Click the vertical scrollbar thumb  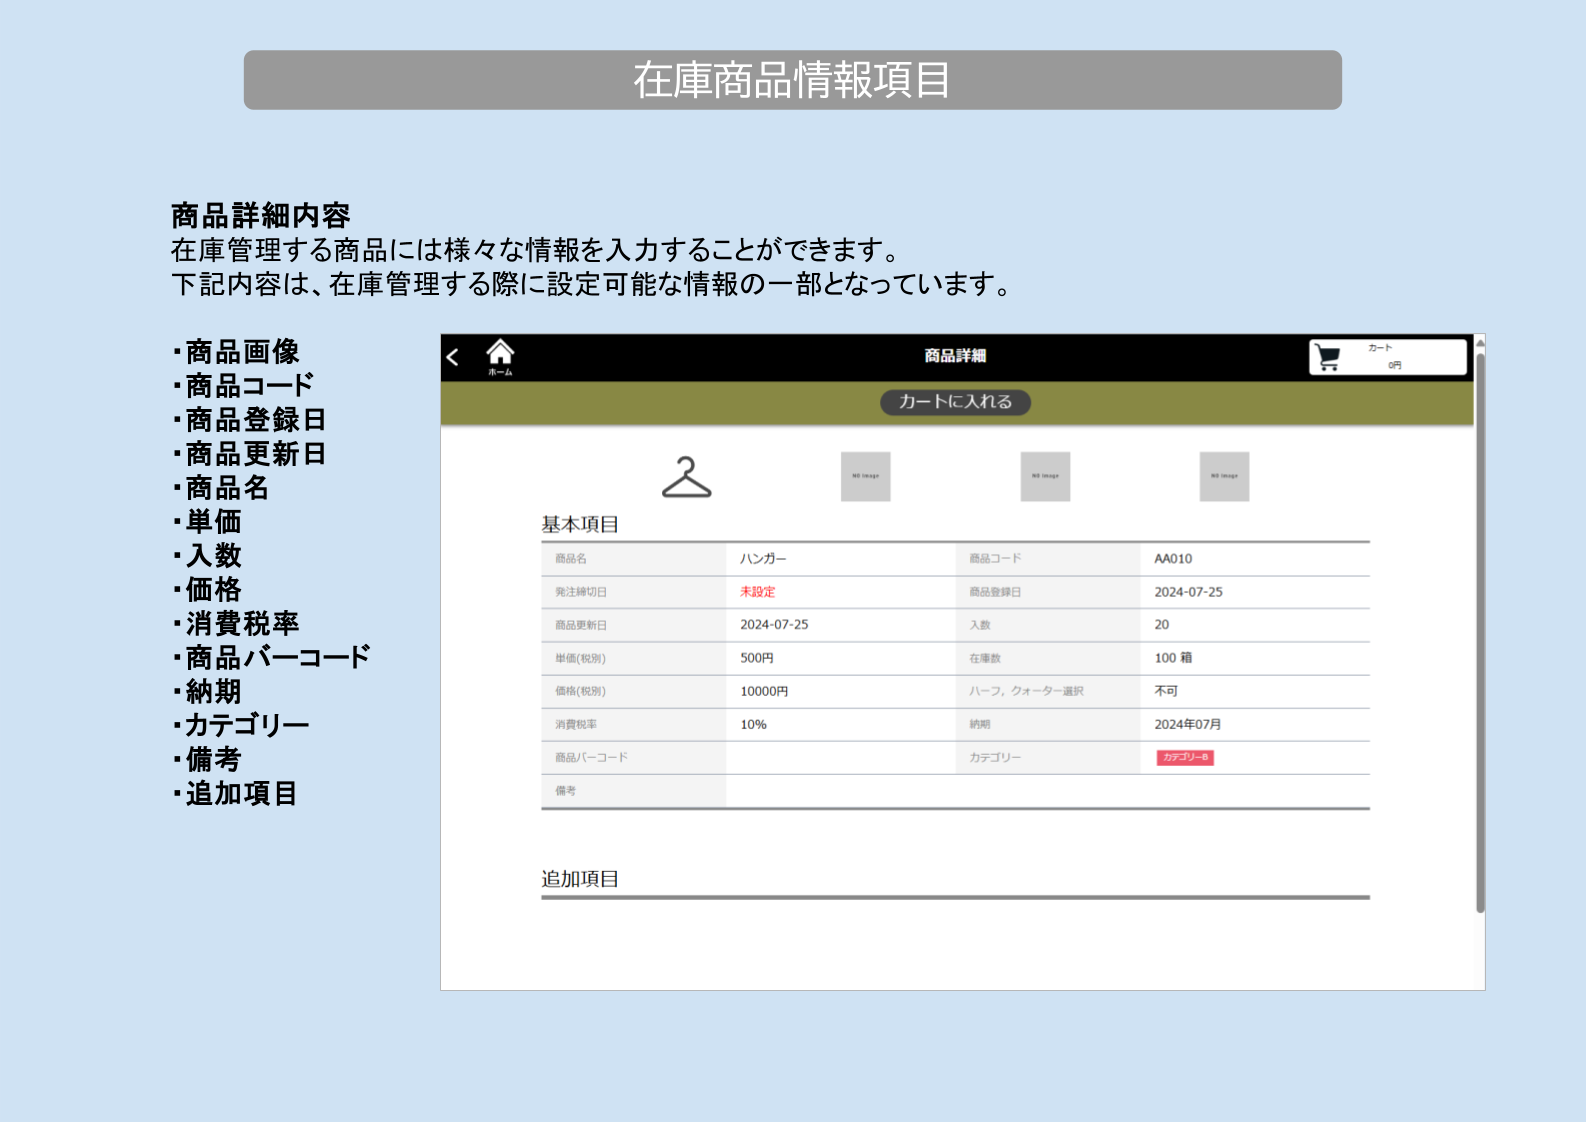[x=1480, y=632]
